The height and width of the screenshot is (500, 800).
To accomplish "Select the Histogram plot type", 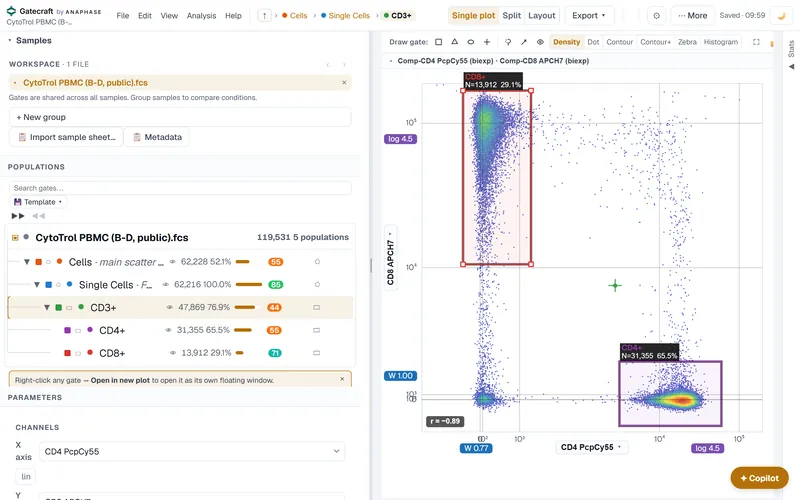I will pyautogui.click(x=720, y=42).
